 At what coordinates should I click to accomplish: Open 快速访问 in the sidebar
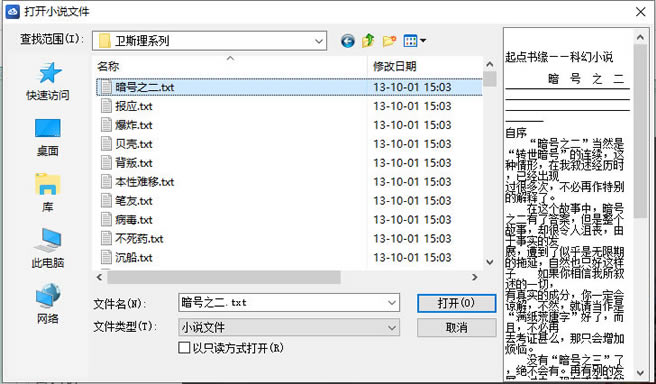(47, 81)
